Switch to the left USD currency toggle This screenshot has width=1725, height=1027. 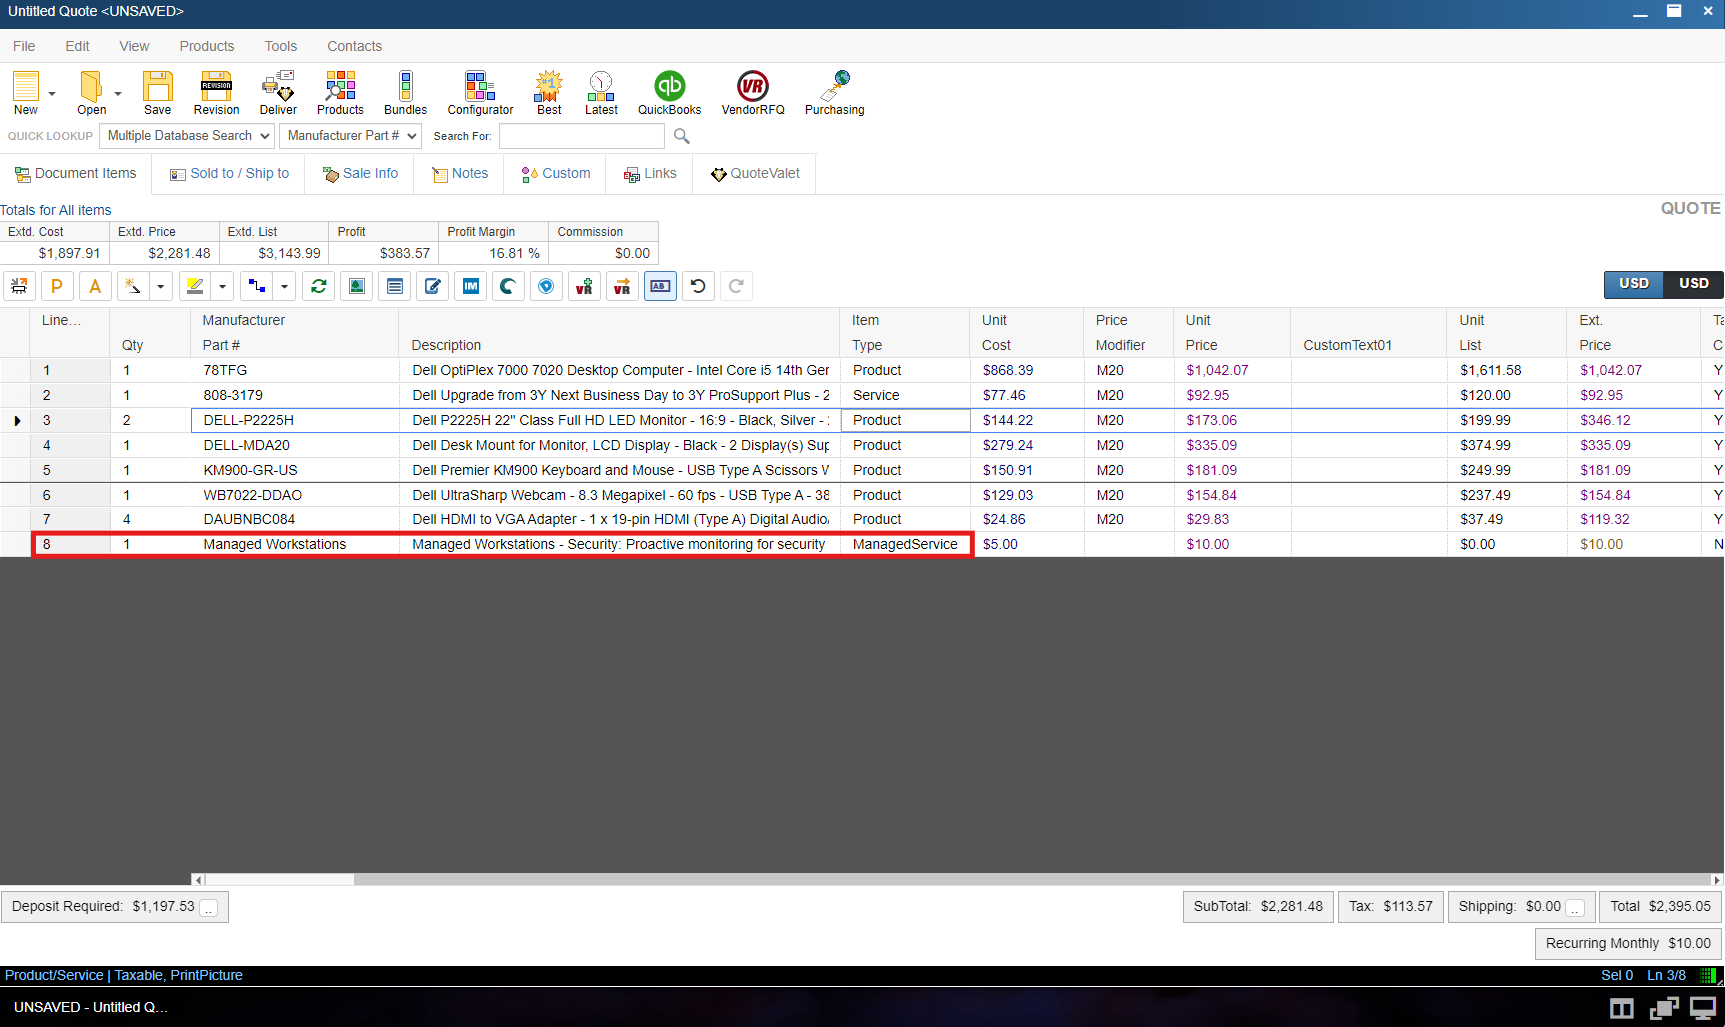coord(1634,284)
